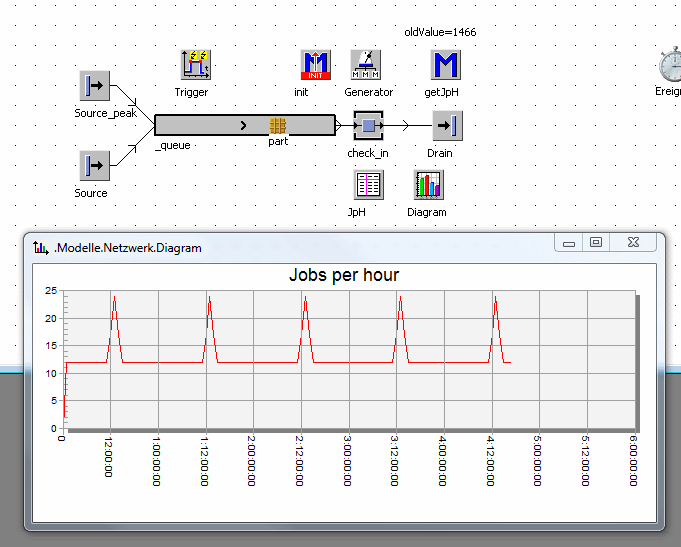Close the Diagram window

coord(633,243)
